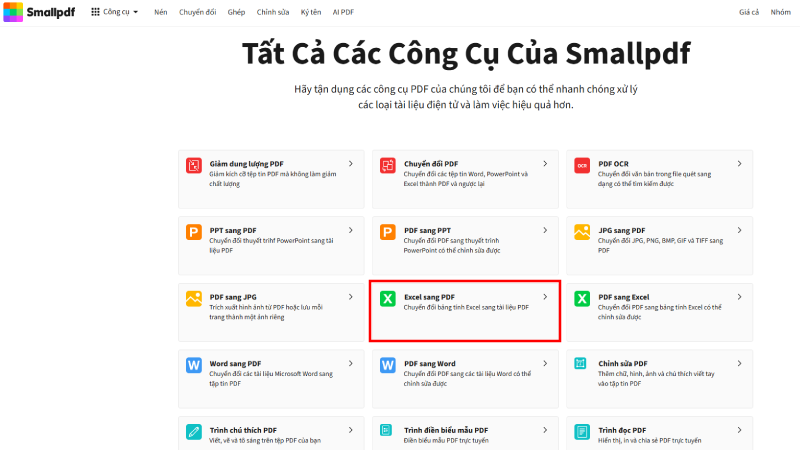
Task: Click chevron on Trình chú thích PDF card
Action: 351,430
